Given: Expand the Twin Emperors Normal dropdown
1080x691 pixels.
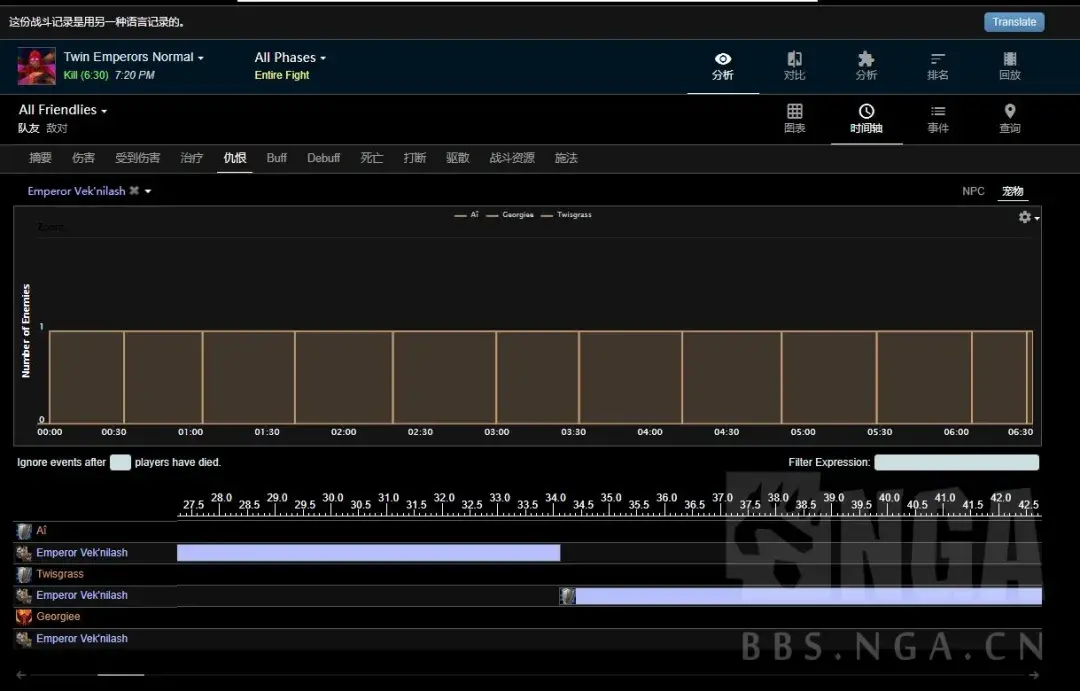Looking at the screenshot, I should (x=134, y=57).
